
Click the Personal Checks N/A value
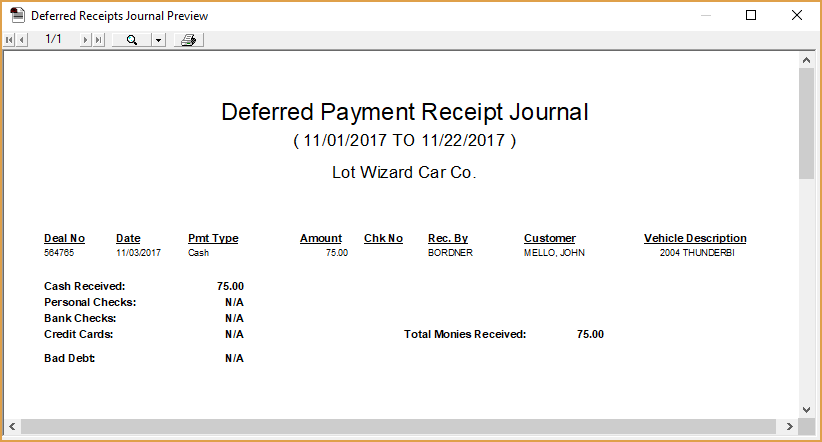(234, 303)
